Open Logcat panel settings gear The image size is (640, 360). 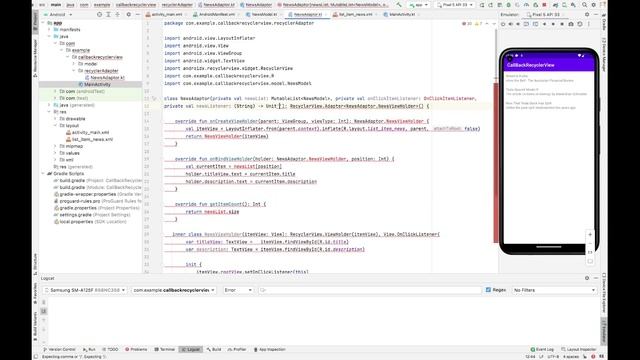coord(587,278)
